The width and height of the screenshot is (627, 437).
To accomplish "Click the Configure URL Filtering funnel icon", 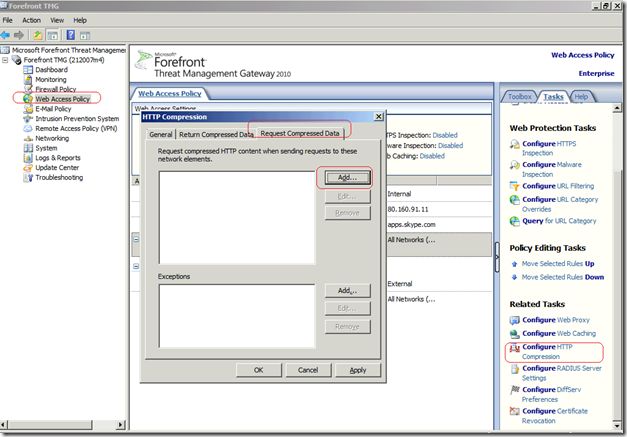I will tap(514, 186).
